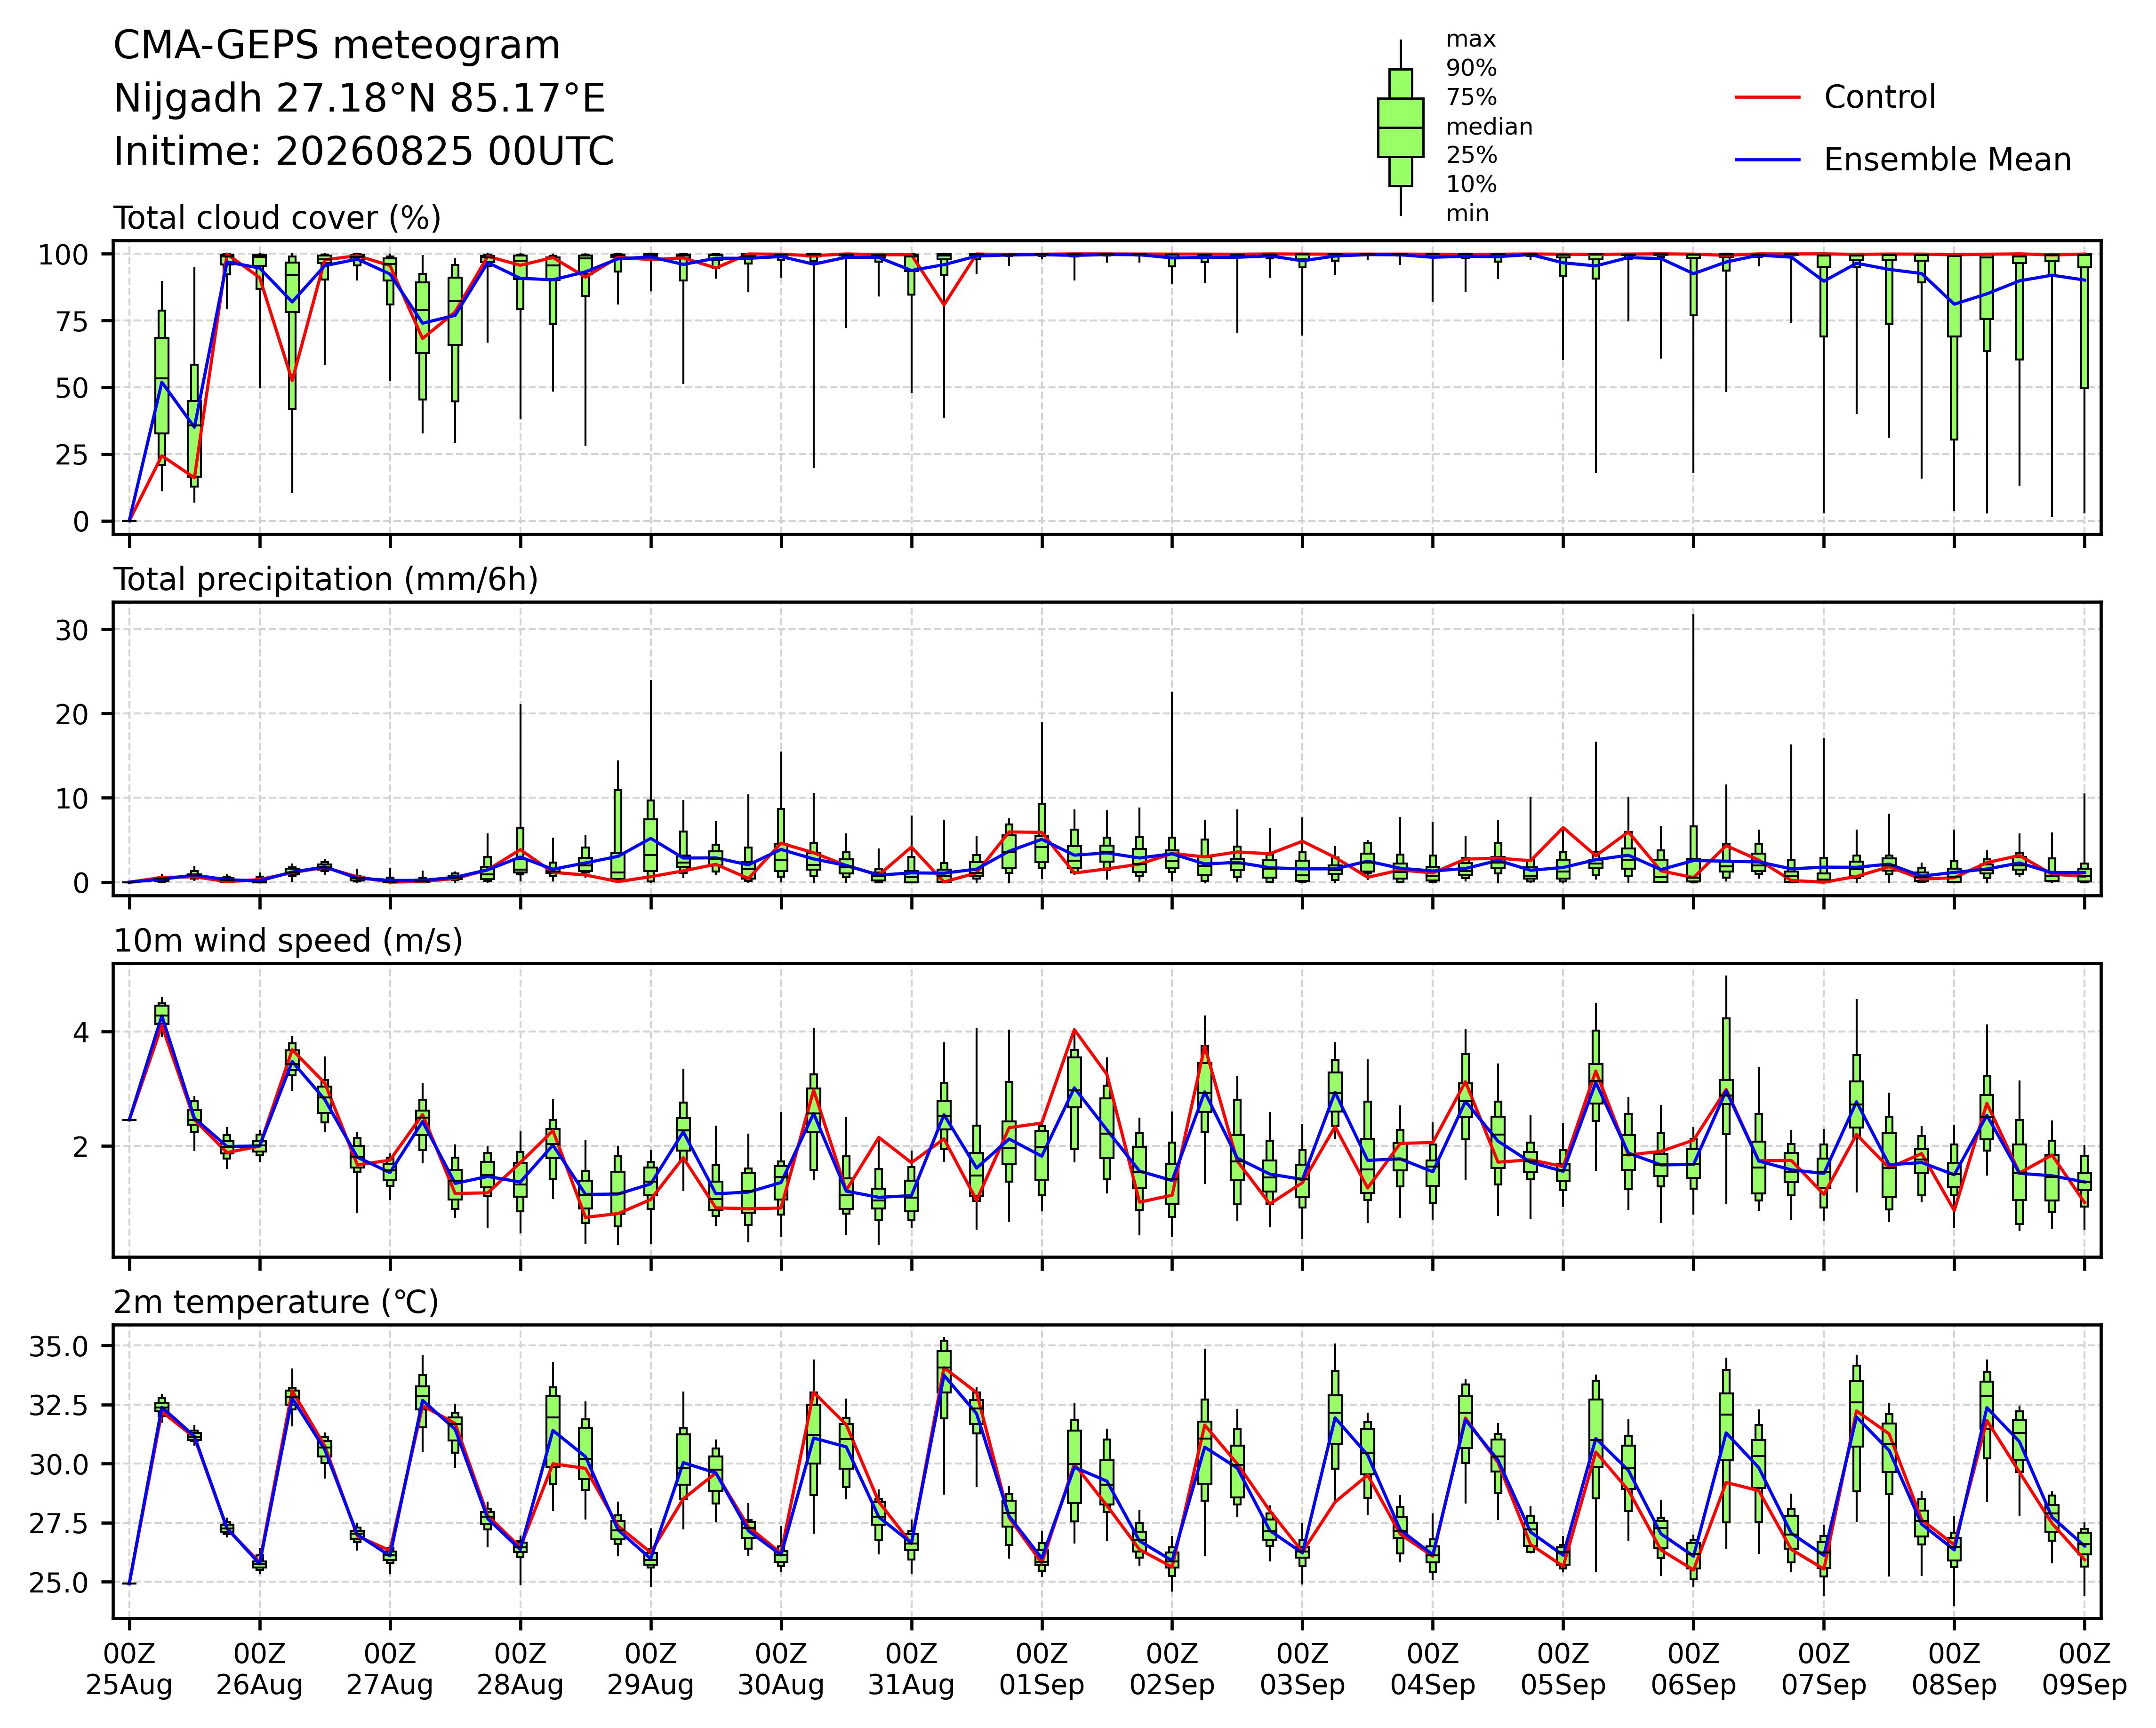Viewport: 2156px width, 1728px height.
Task: Click the temperature '32.5' y-axis tick
Action: point(59,1406)
